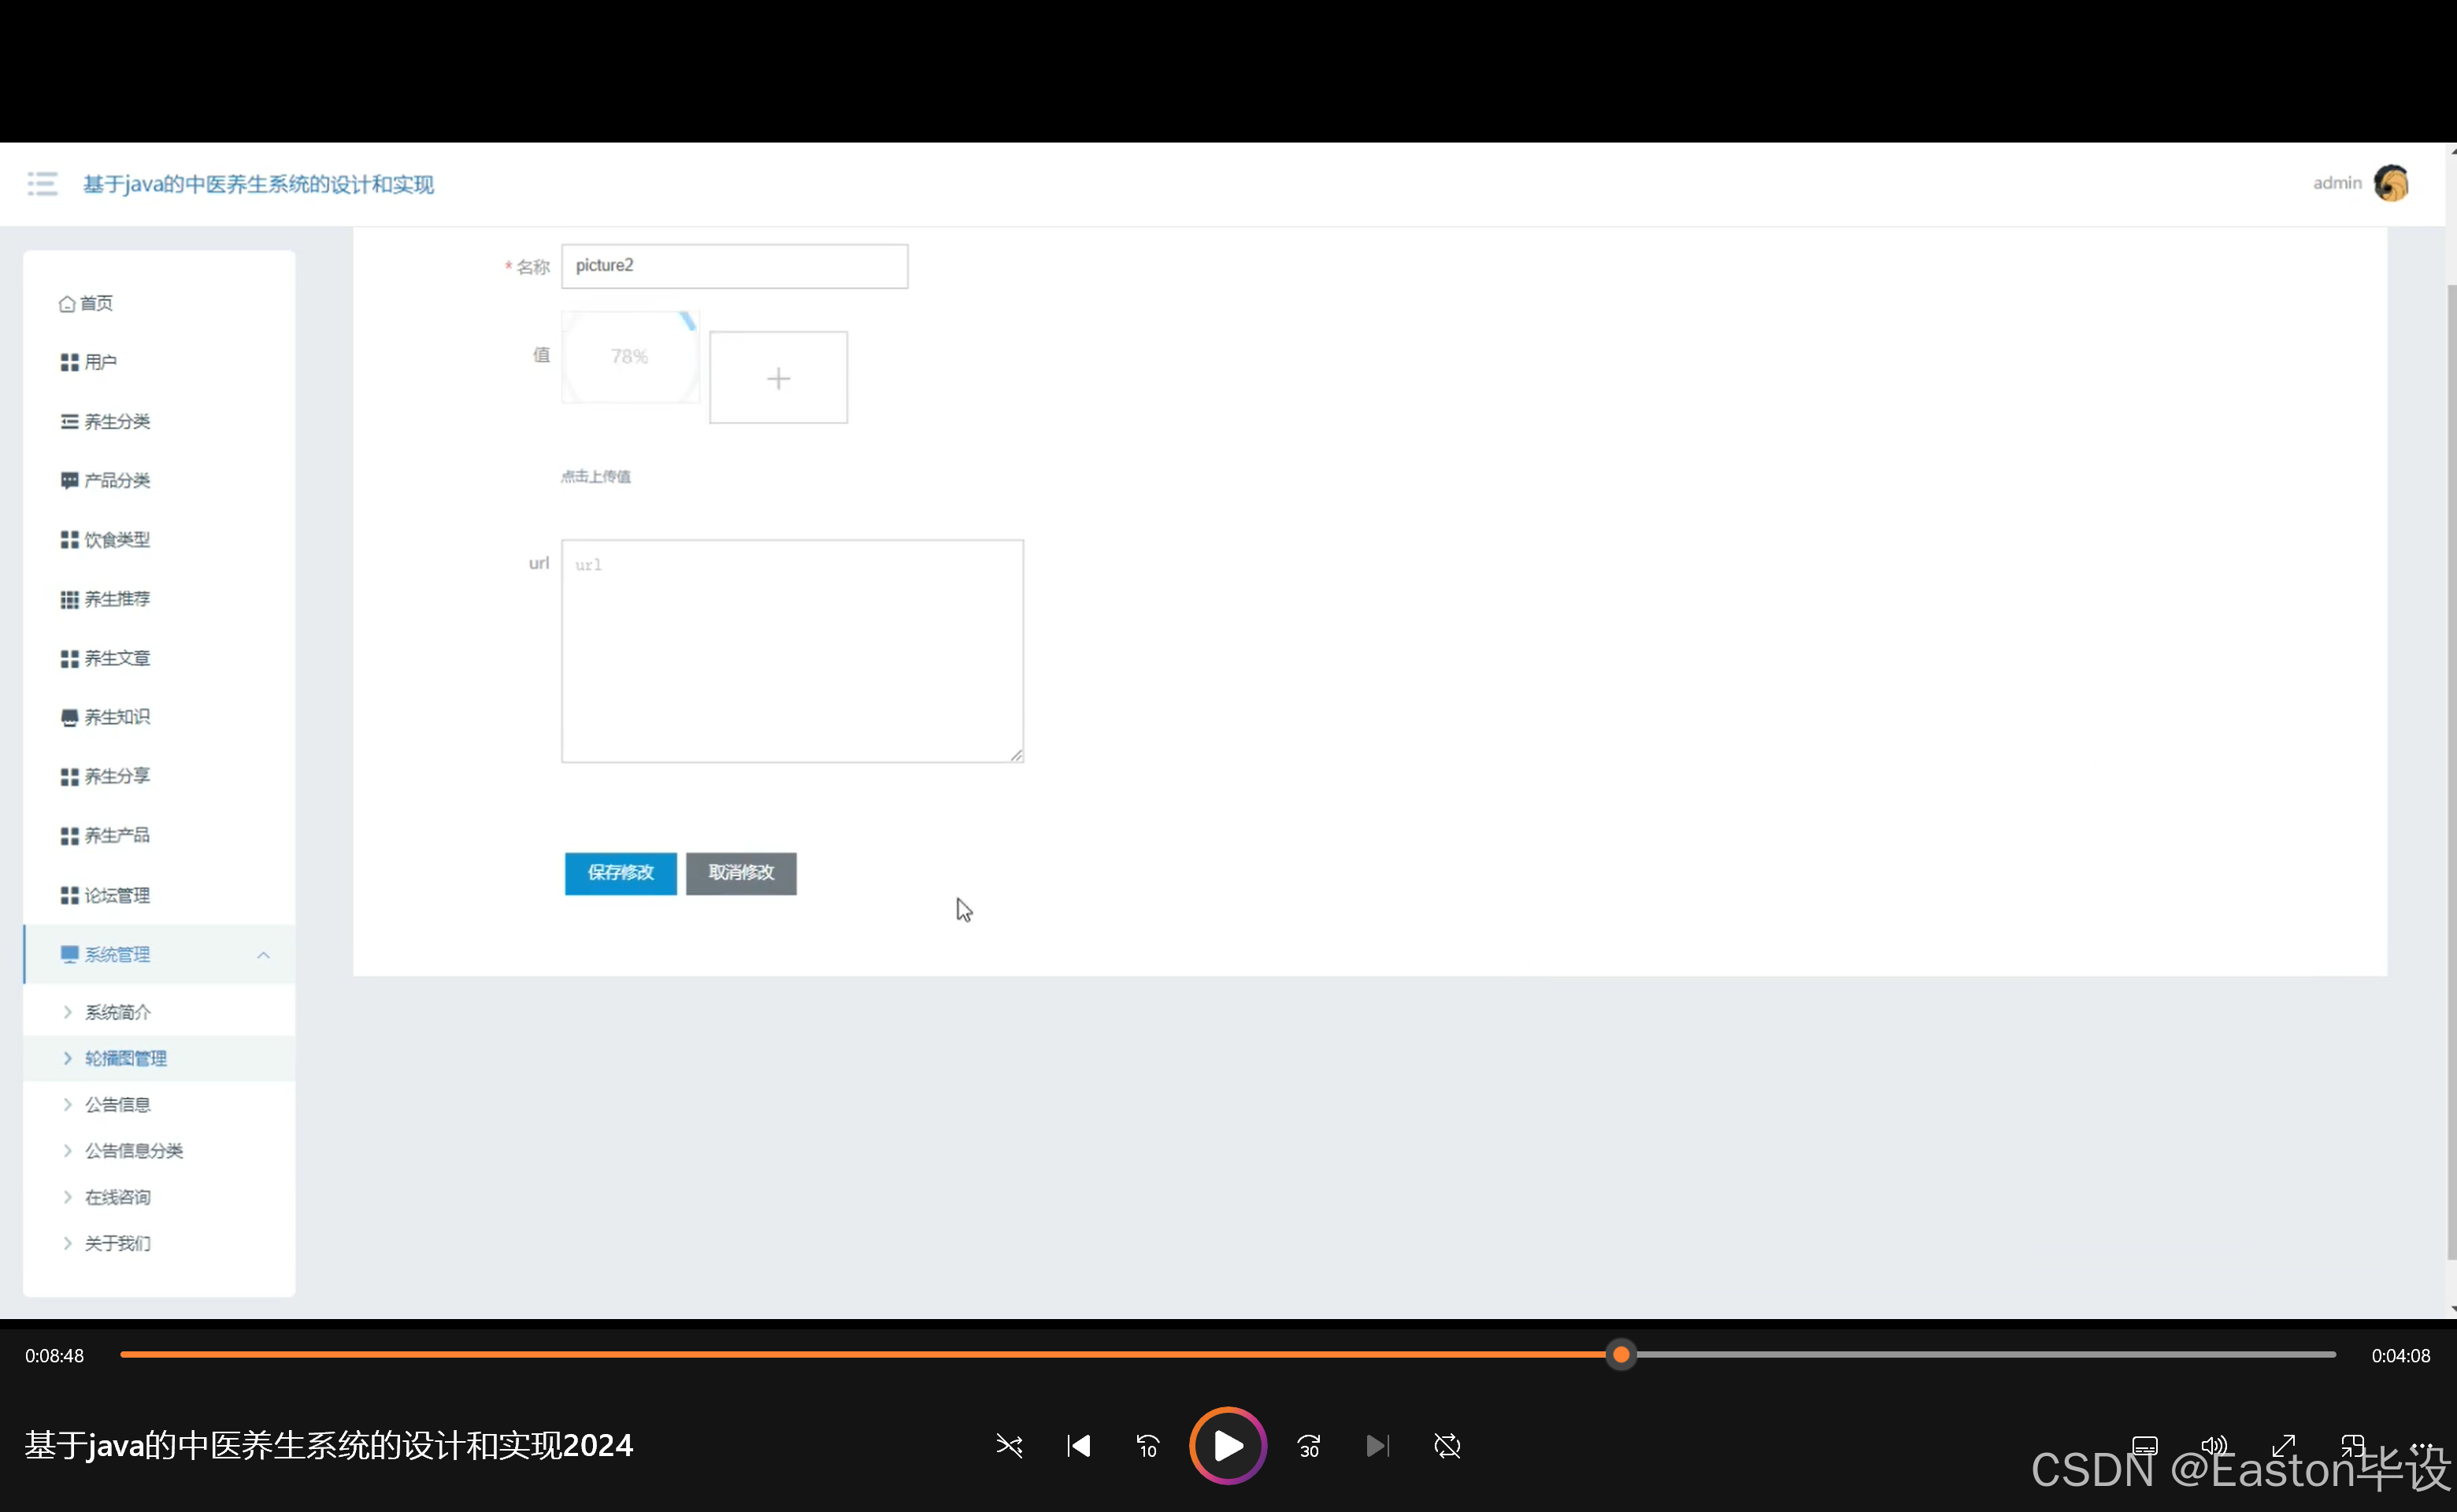The width and height of the screenshot is (2457, 1512).
Task: Toggle the repeat loop icon
Action: coord(1447,1446)
